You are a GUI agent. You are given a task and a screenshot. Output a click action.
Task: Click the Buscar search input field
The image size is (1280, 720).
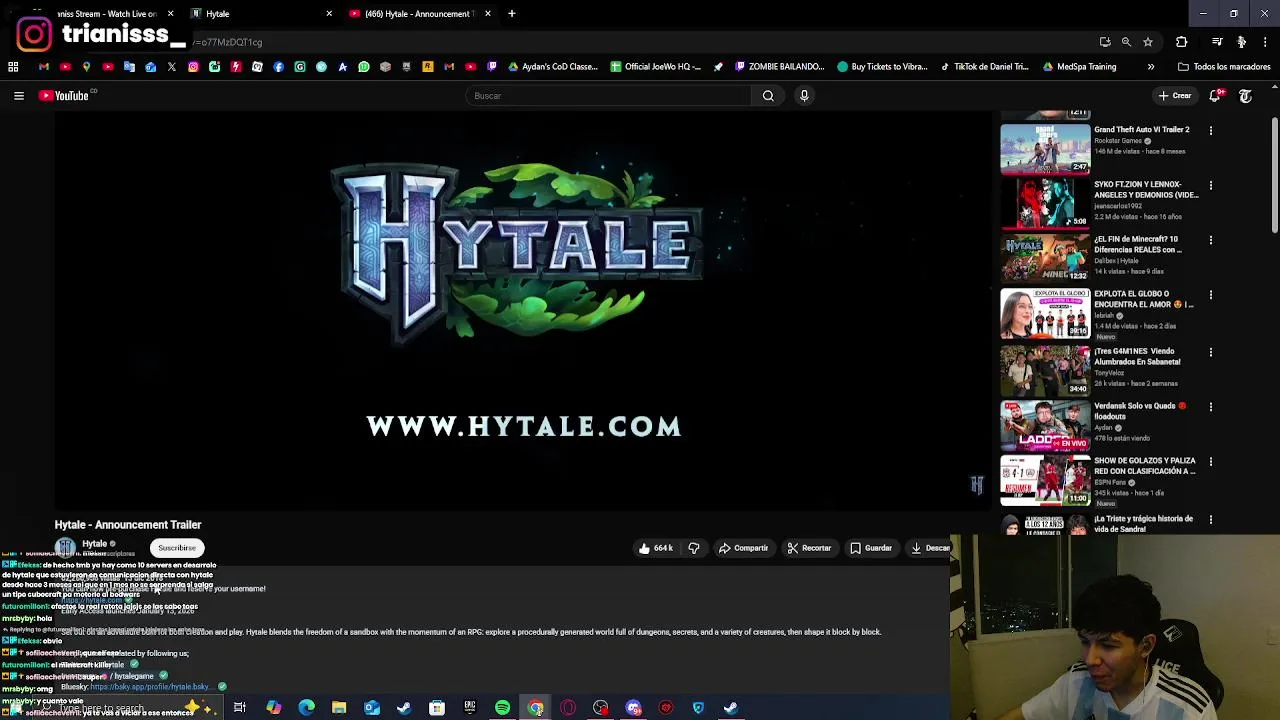(608, 96)
